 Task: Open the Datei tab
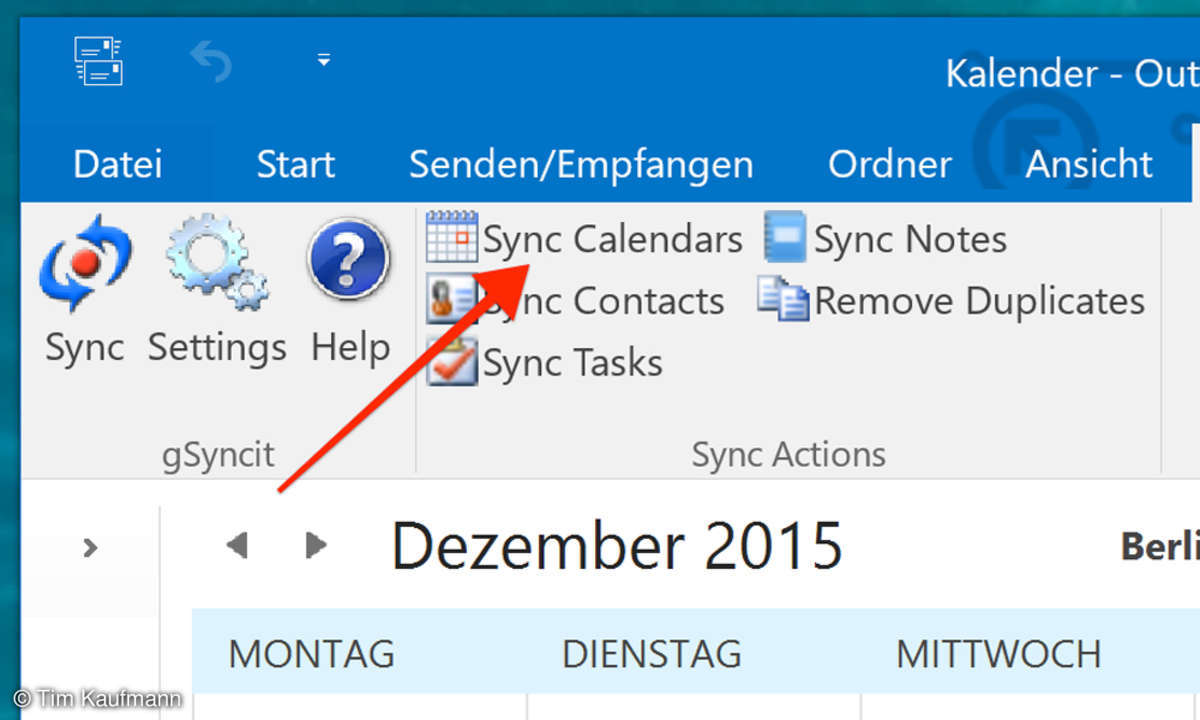pyautogui.click(x=117, y=164)
